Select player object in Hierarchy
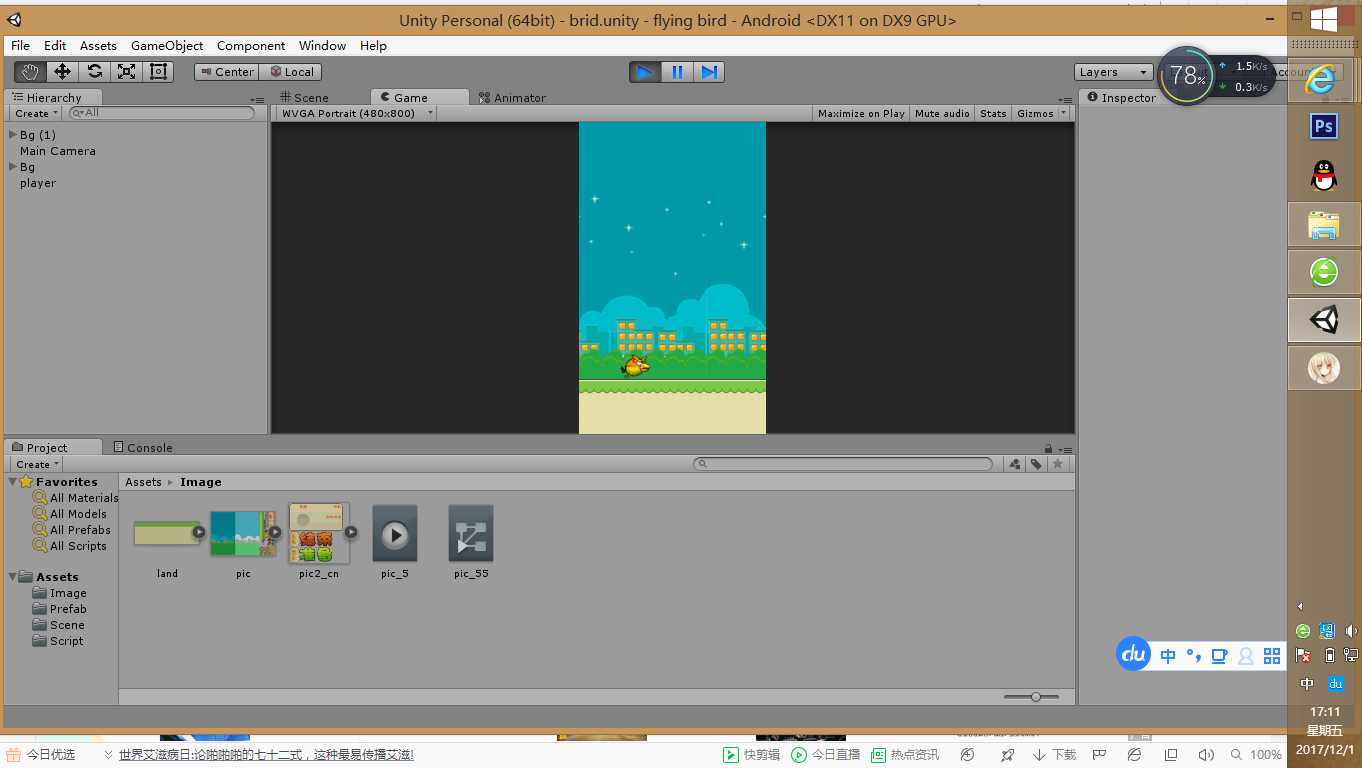The height and width of the screenshot is (768, 1362). click(38, 183)
